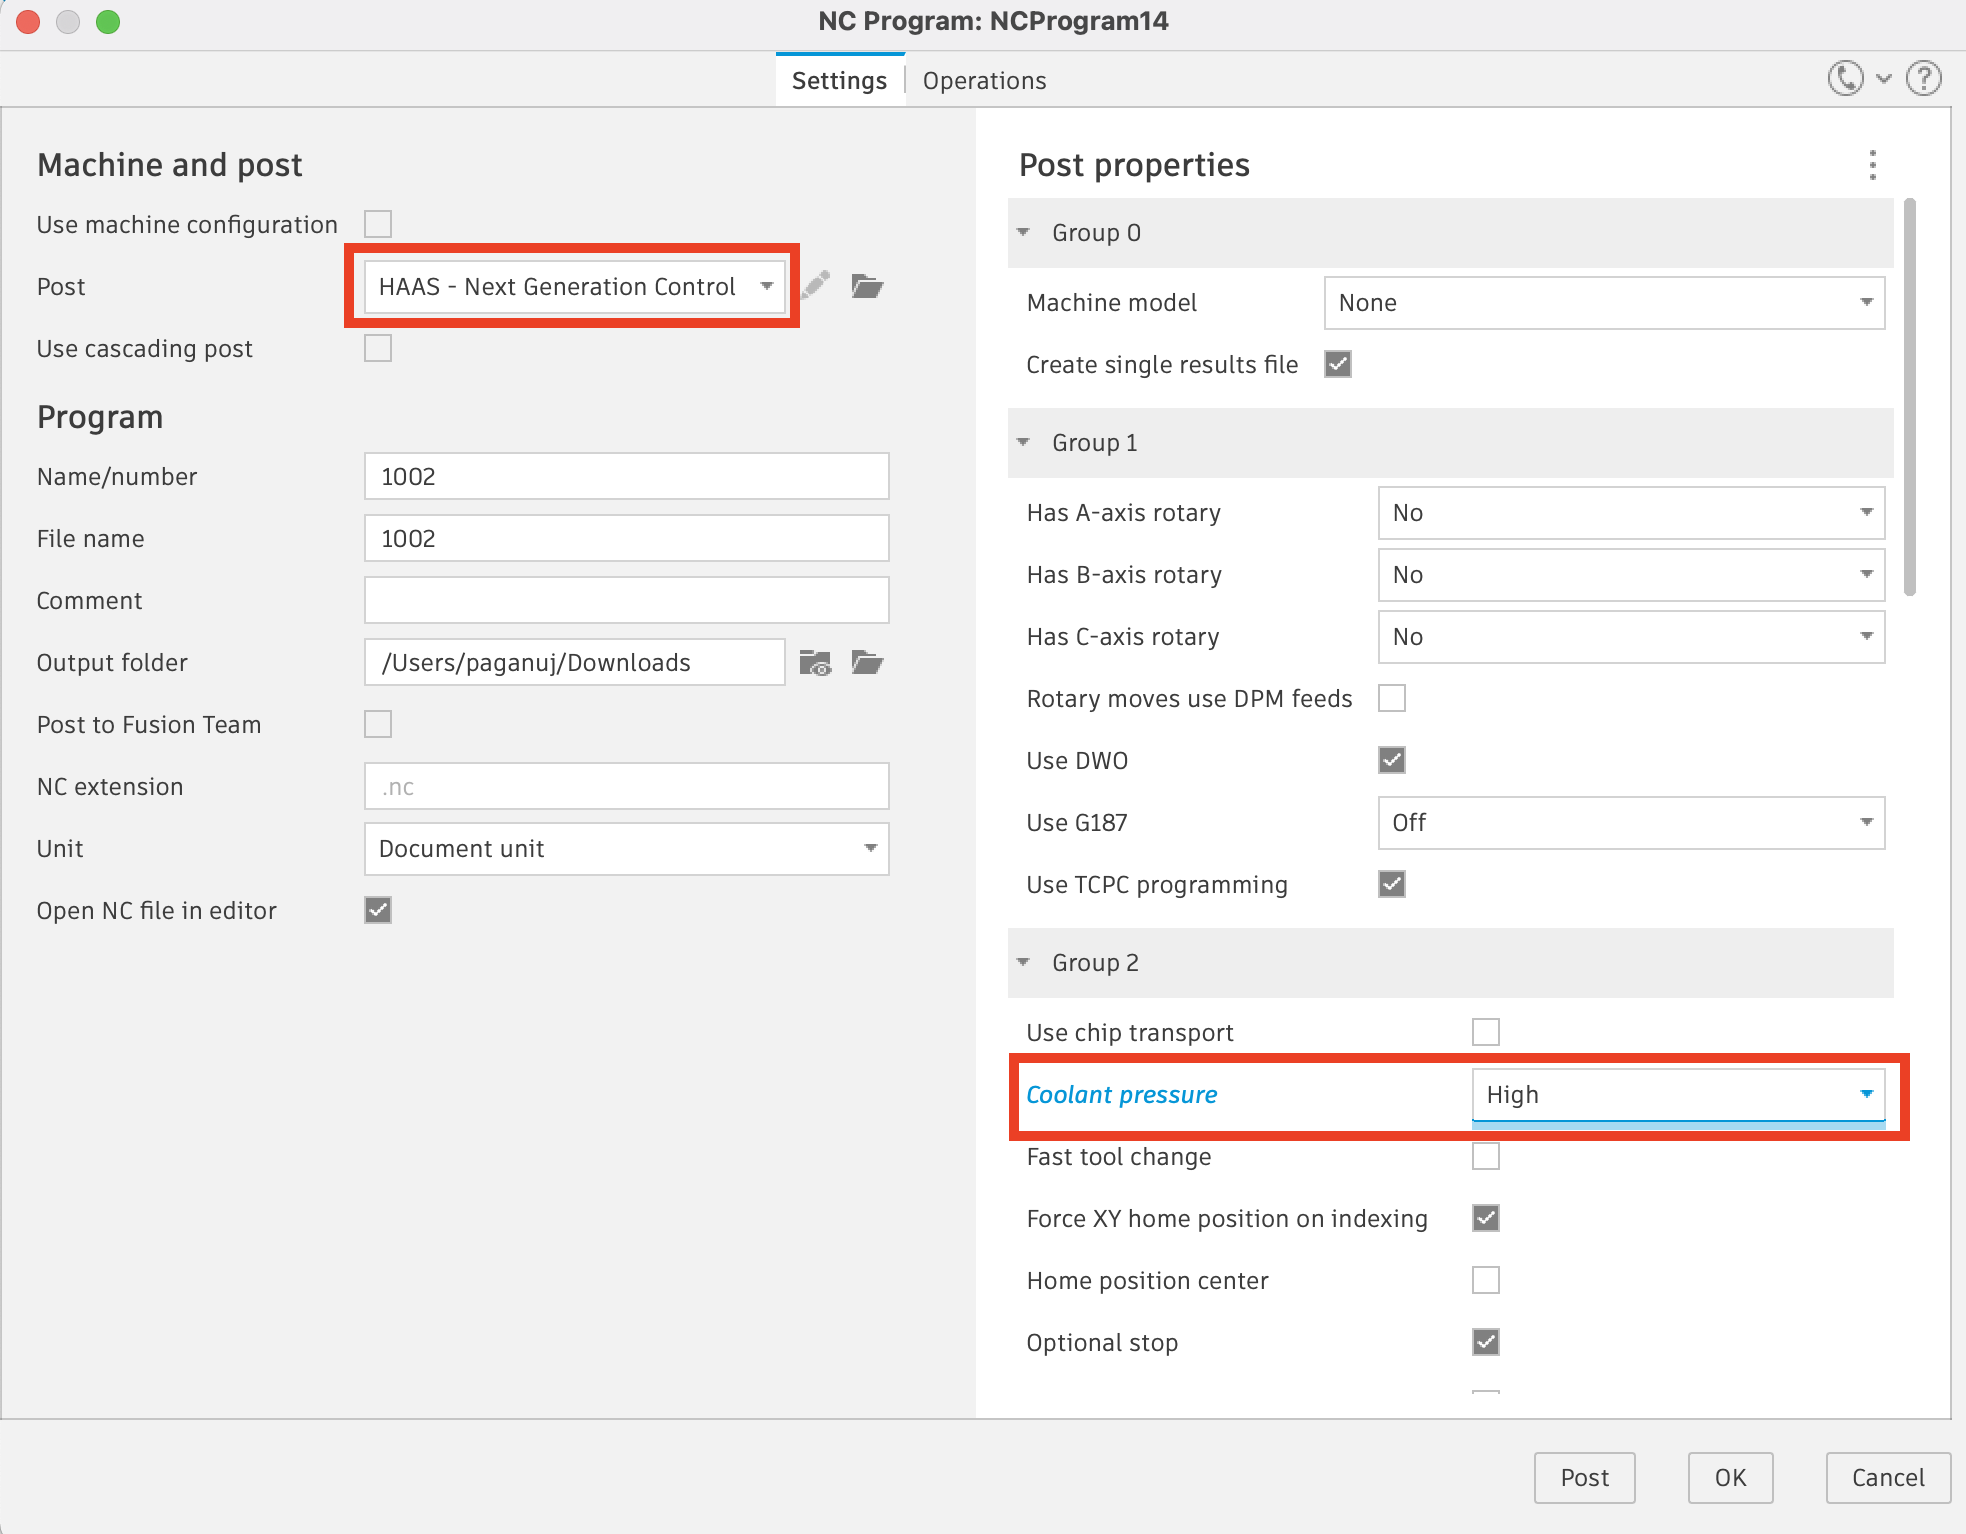Enable Use machine configuration checkbox
This screenshot has height=1534, width=1966.
378,224
